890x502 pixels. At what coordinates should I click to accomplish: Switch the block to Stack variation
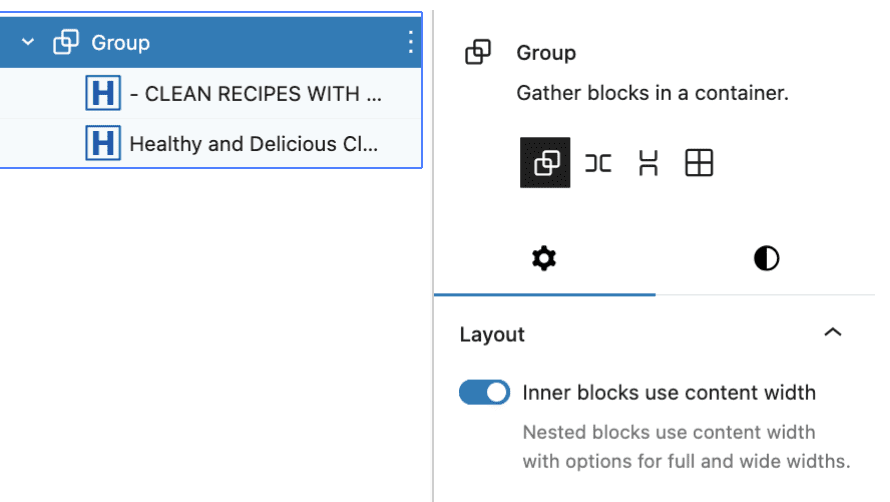click(x=648, y=163)
